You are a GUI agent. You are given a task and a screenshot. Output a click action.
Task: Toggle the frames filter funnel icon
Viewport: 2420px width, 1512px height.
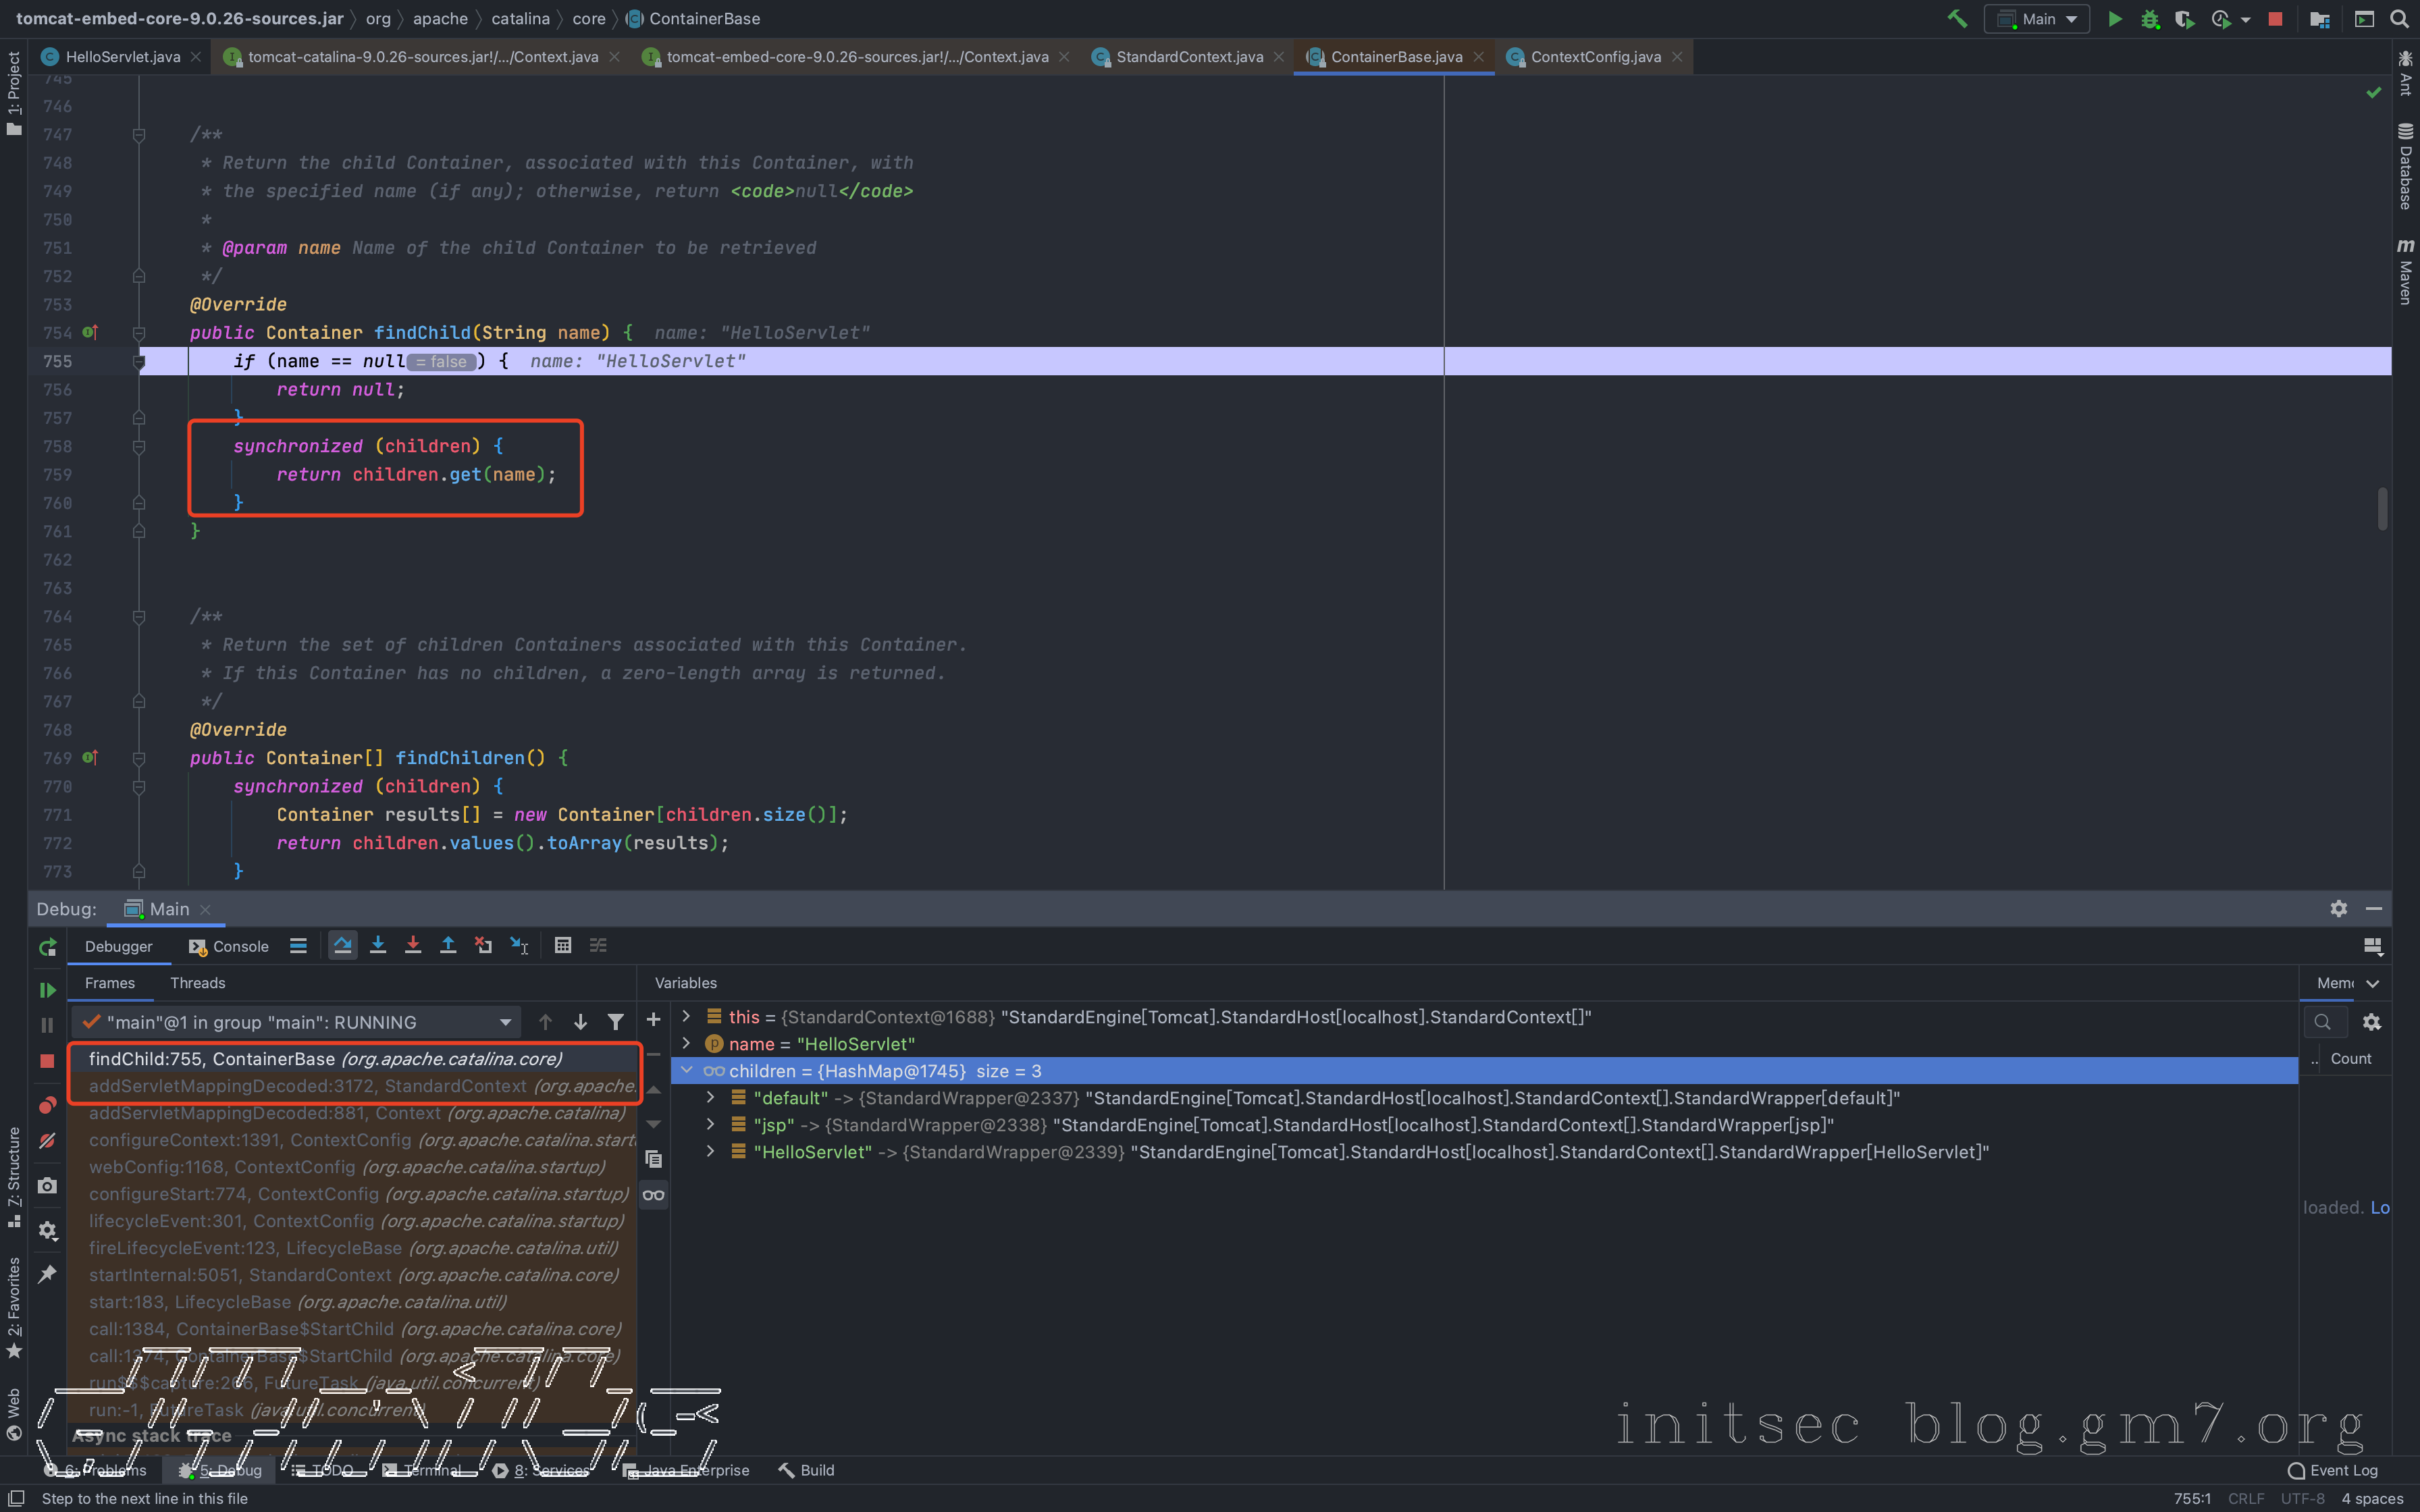(616, 1022)
